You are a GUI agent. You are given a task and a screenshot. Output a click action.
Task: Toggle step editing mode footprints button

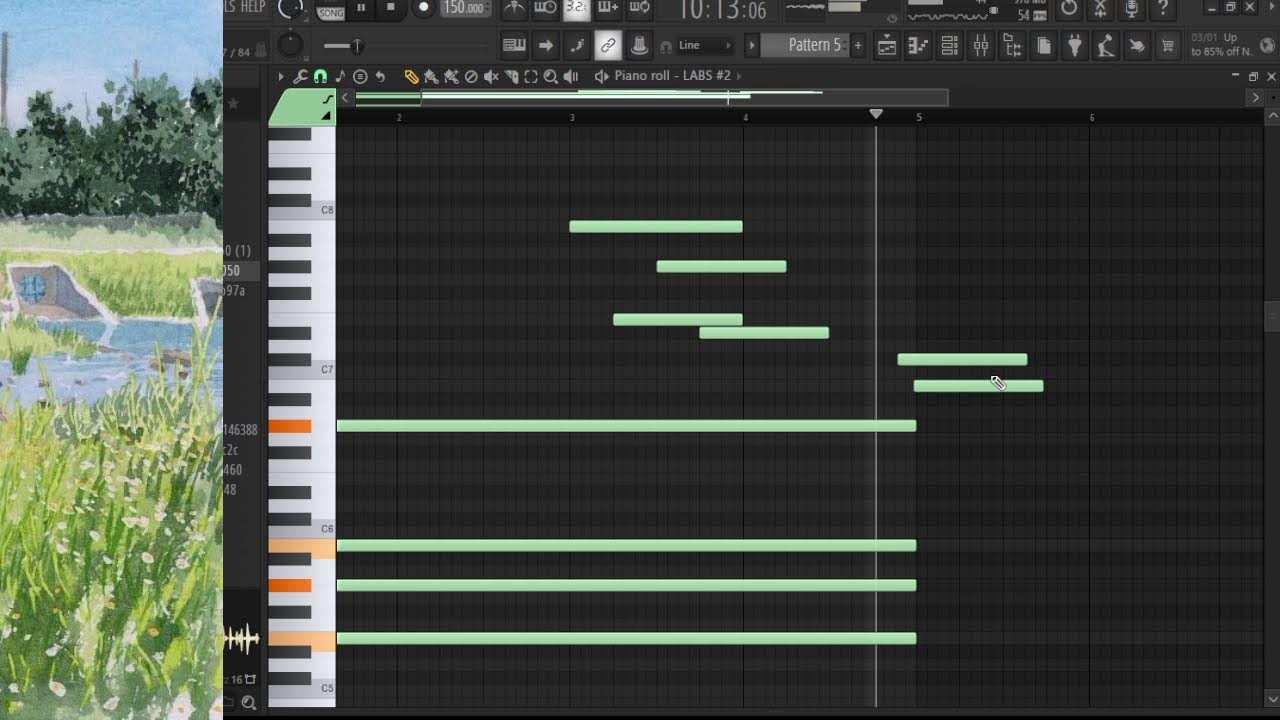click(x=576, y=45)
